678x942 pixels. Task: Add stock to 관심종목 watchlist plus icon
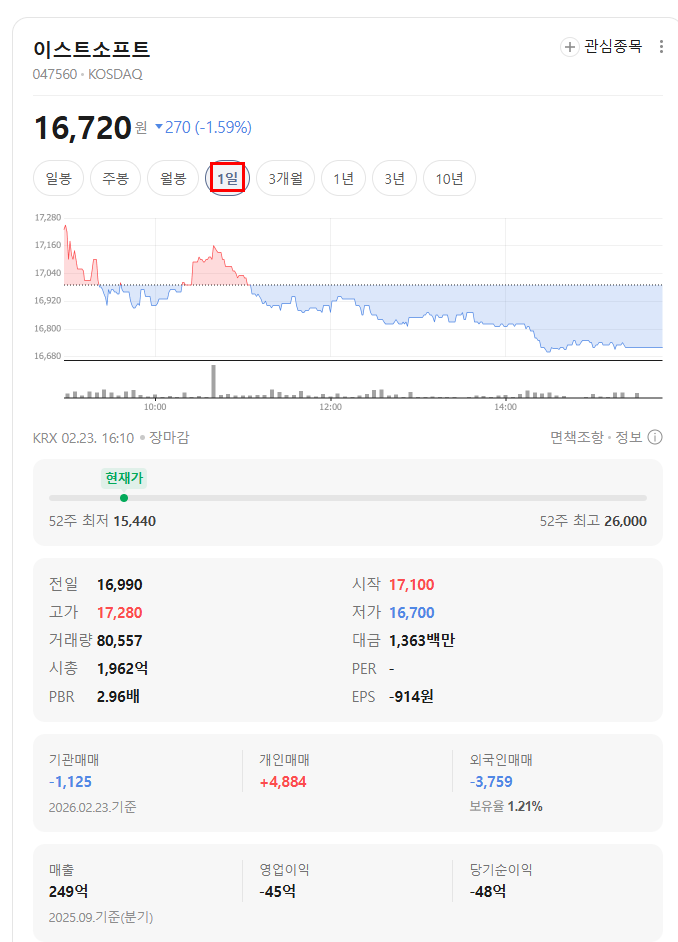pyautogui.click(x=569, y=47)
